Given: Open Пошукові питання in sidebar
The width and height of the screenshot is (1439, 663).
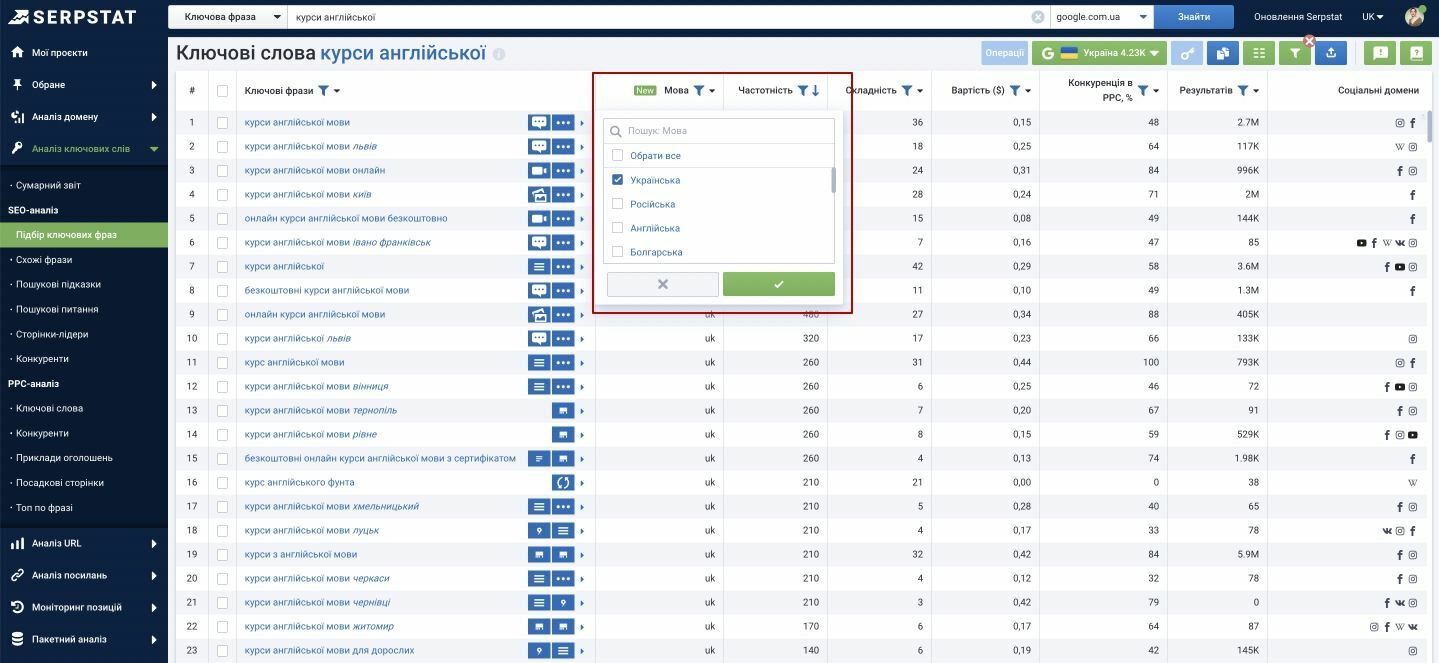Looking at the screenshot, I should [x=56, y=310].
